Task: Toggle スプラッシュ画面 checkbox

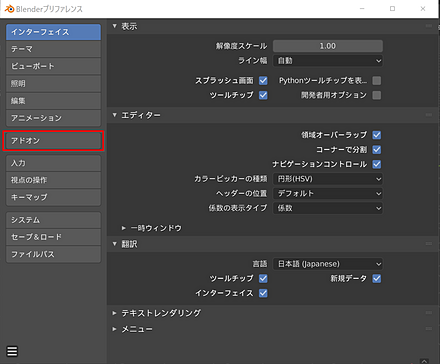Action: click(x=263, y=80)
